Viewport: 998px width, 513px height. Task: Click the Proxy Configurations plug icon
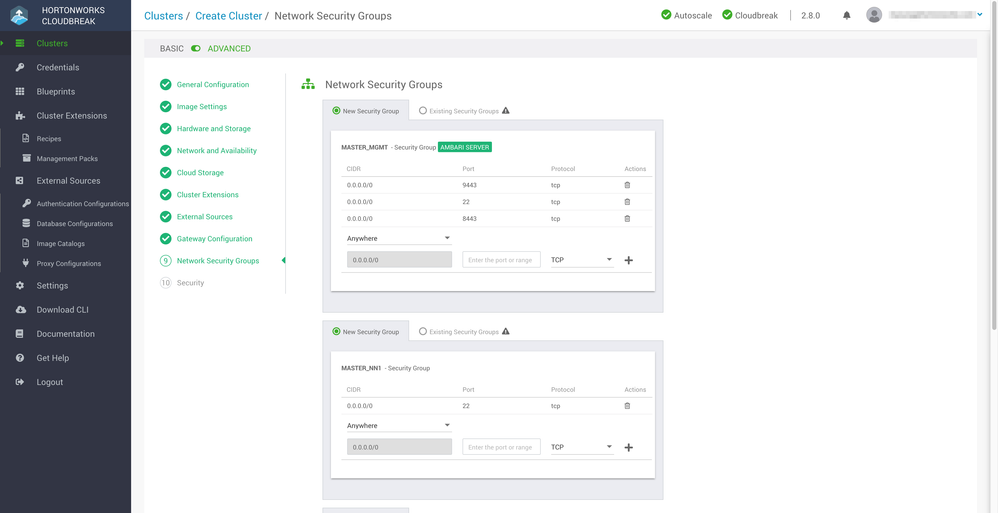[26, 263]
